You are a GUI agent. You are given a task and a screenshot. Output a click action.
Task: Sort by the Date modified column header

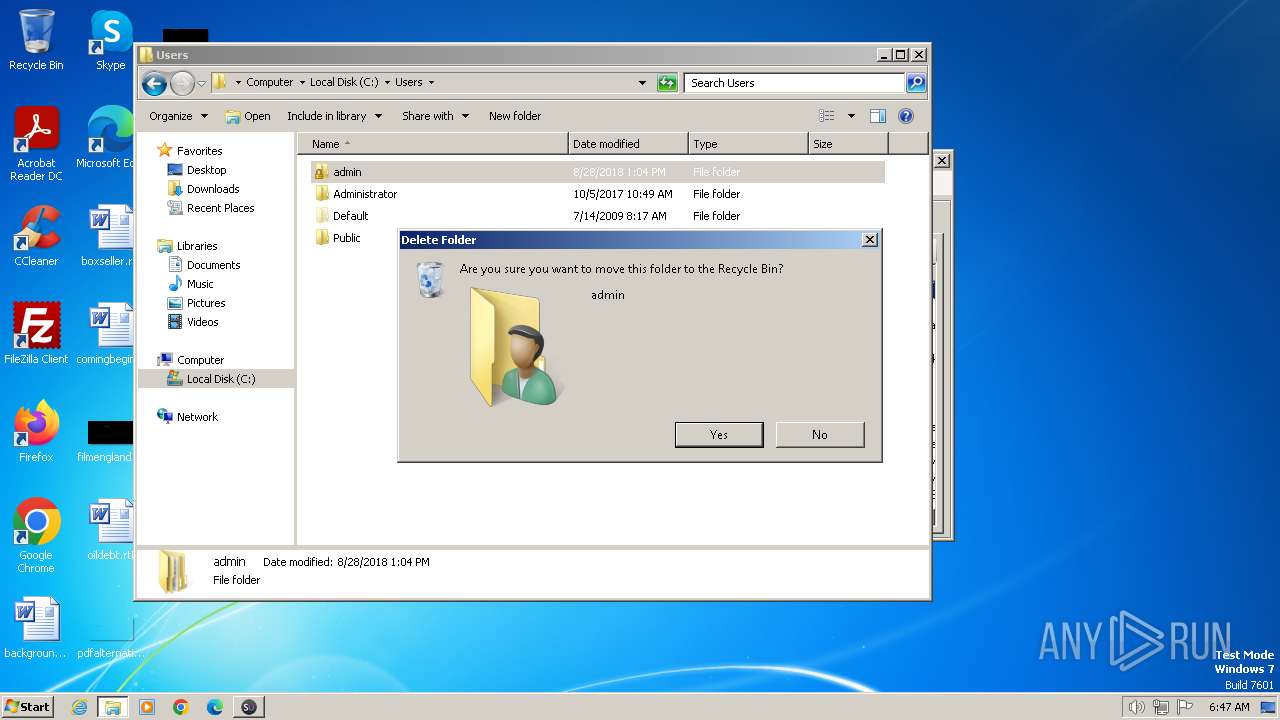click(628, 144)
